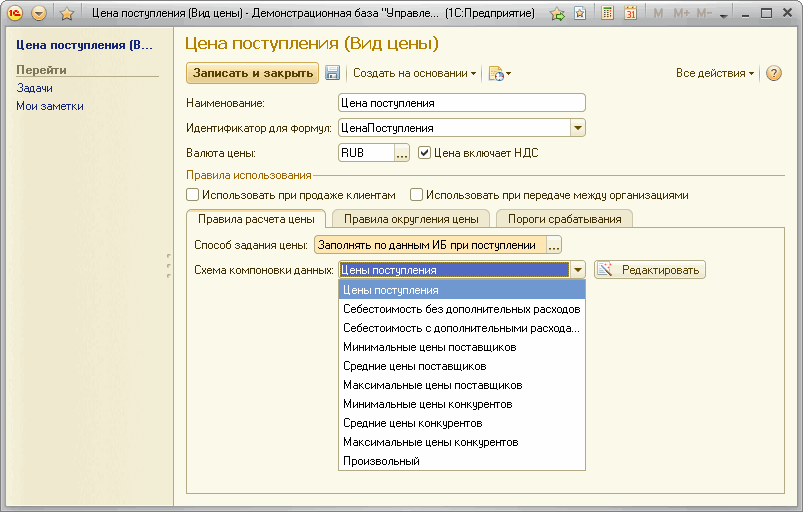Viewport: 803px width, 512px height.
Task: Open 'Пороги срабатывания' tab
Action: [x=564, y=219]
